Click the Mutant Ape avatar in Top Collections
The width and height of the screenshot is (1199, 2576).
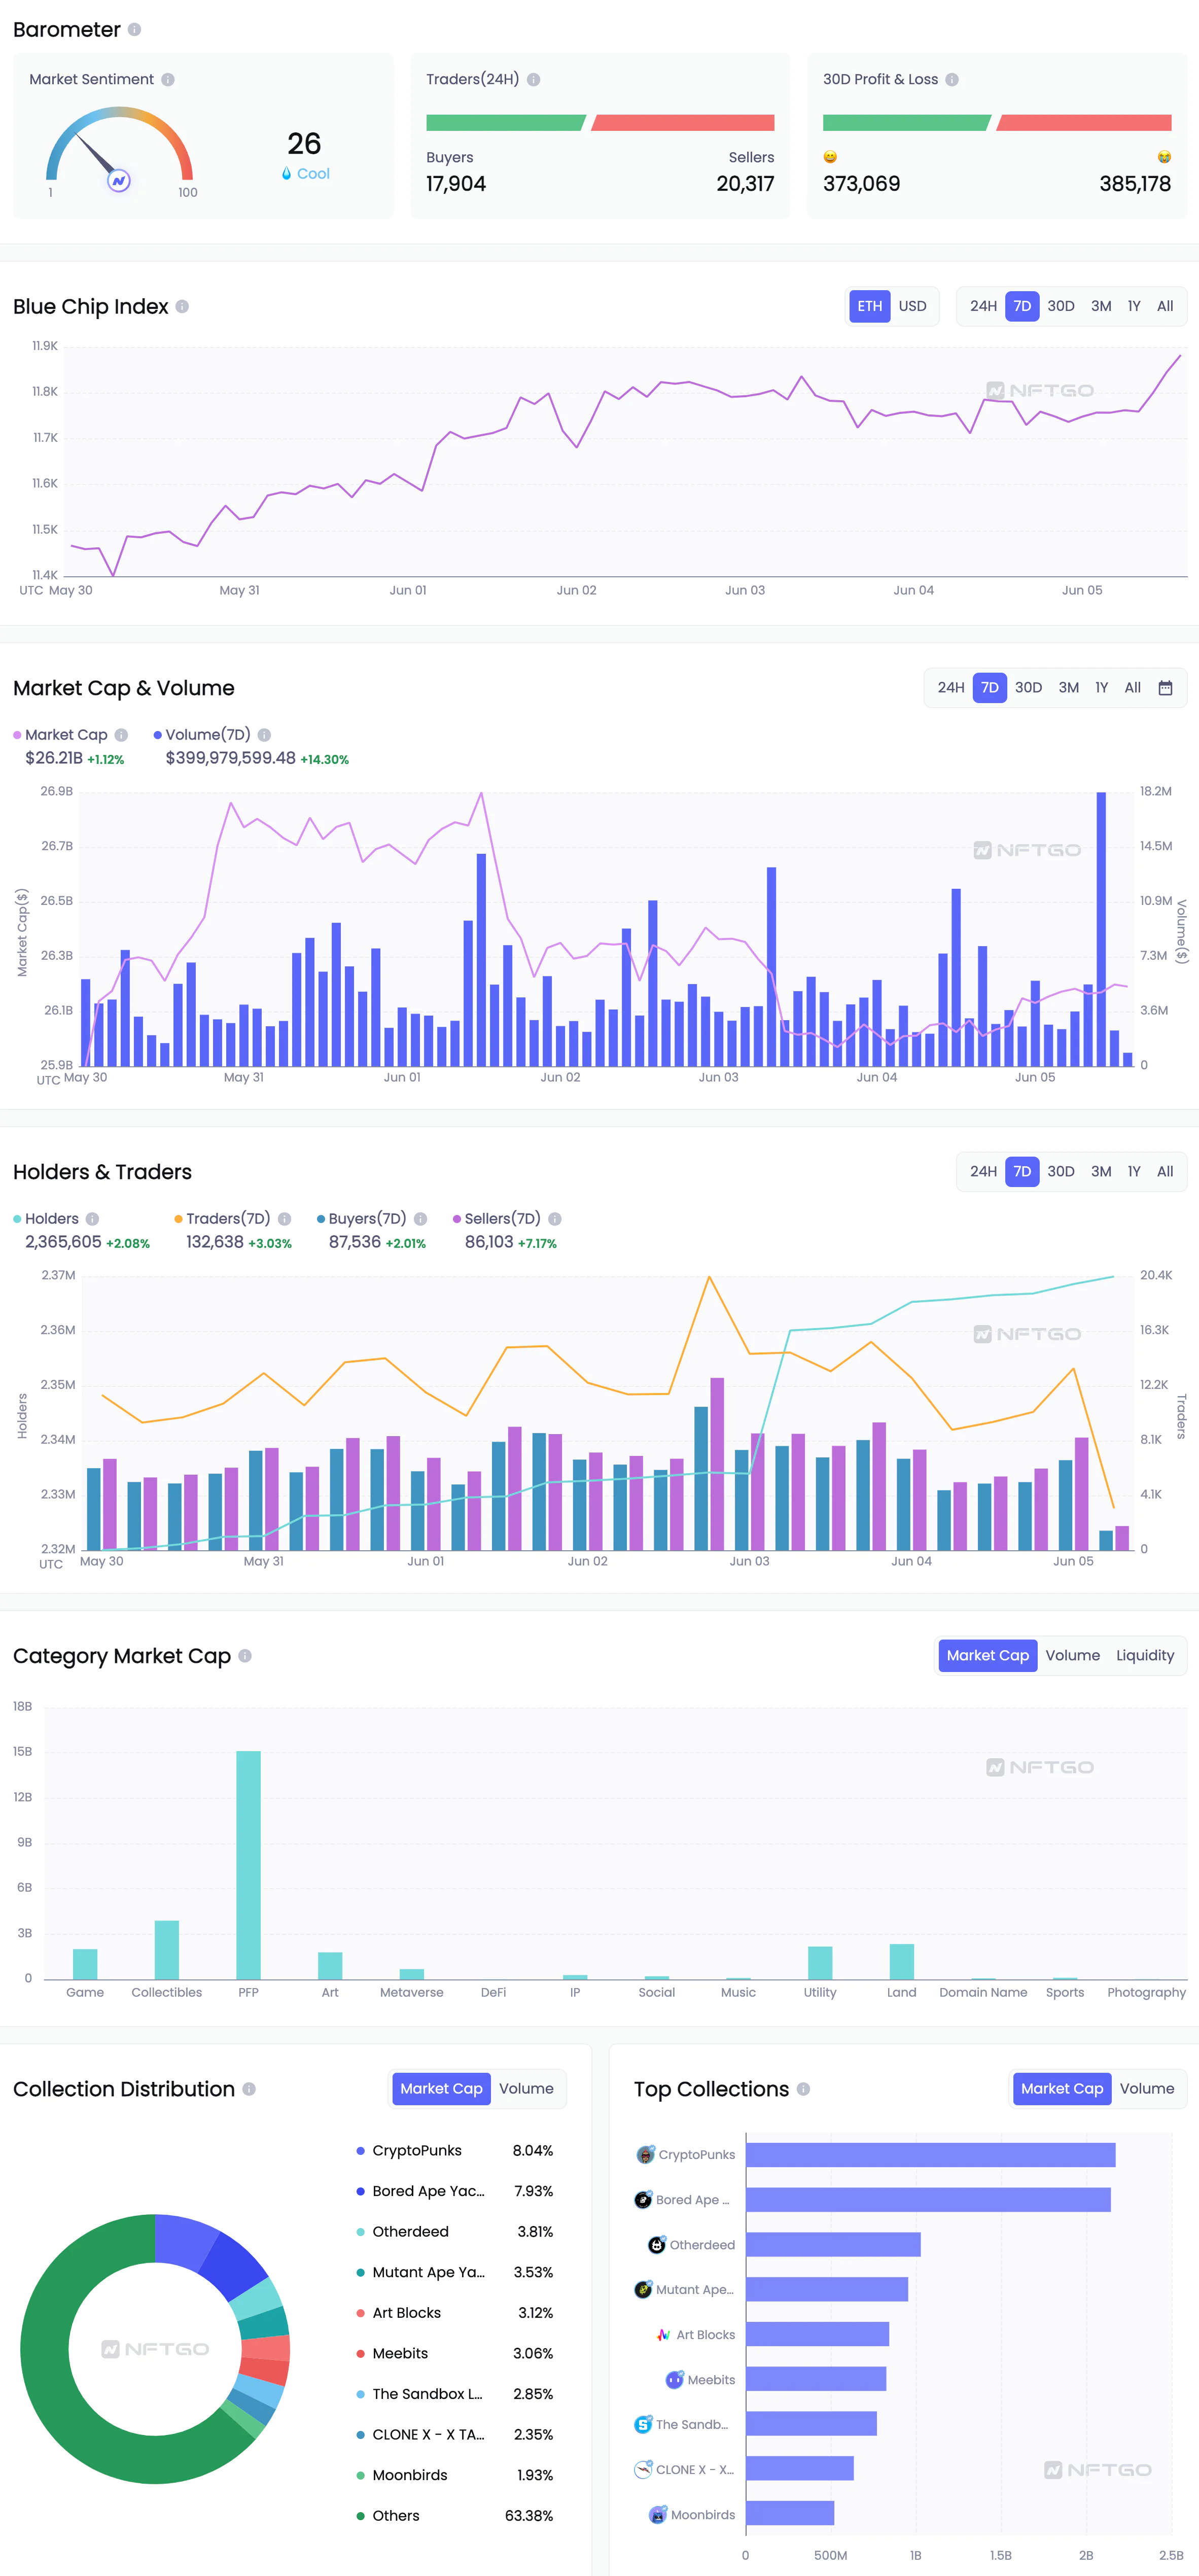pos(643,2289)
